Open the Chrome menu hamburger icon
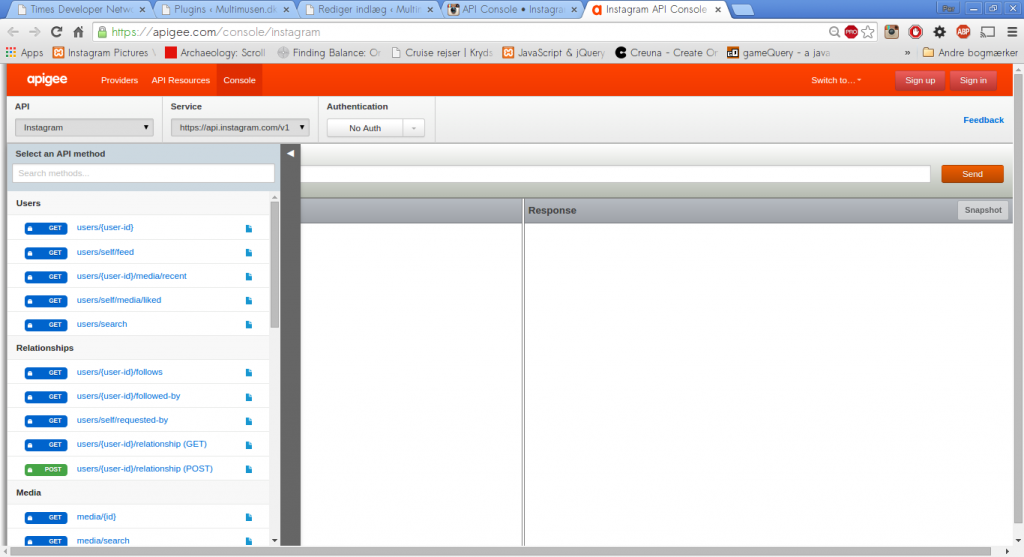1024x557 pixels. pyautogui.click(x=1012, y=32)
